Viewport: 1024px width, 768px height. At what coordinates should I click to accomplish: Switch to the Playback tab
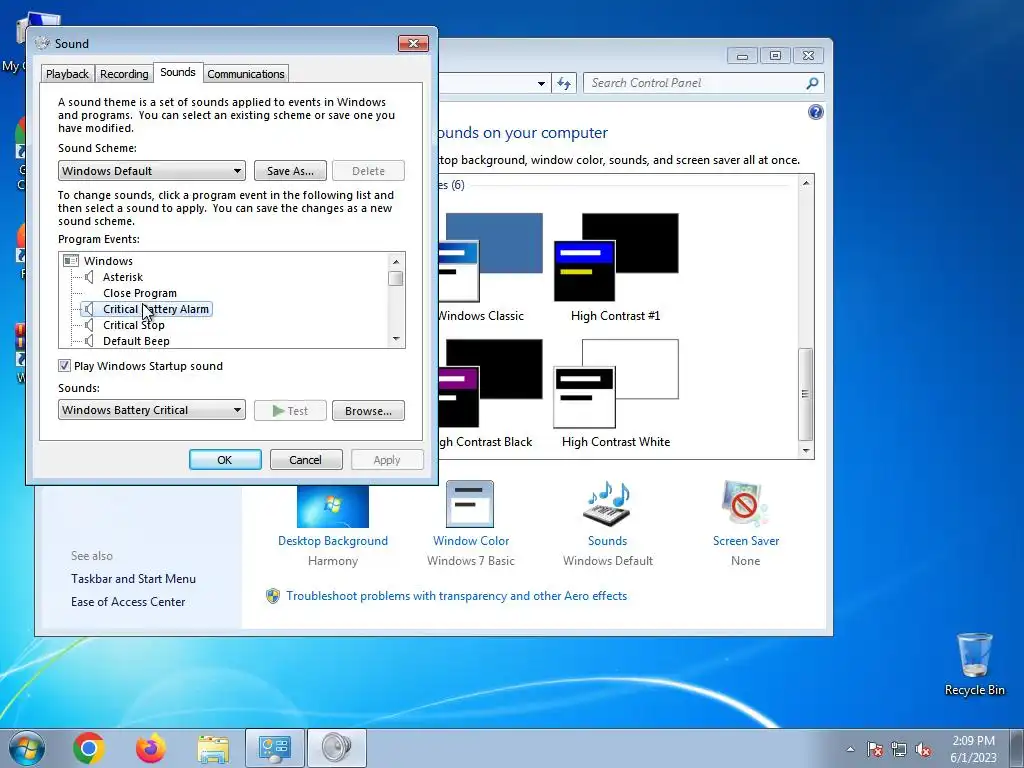67,74
